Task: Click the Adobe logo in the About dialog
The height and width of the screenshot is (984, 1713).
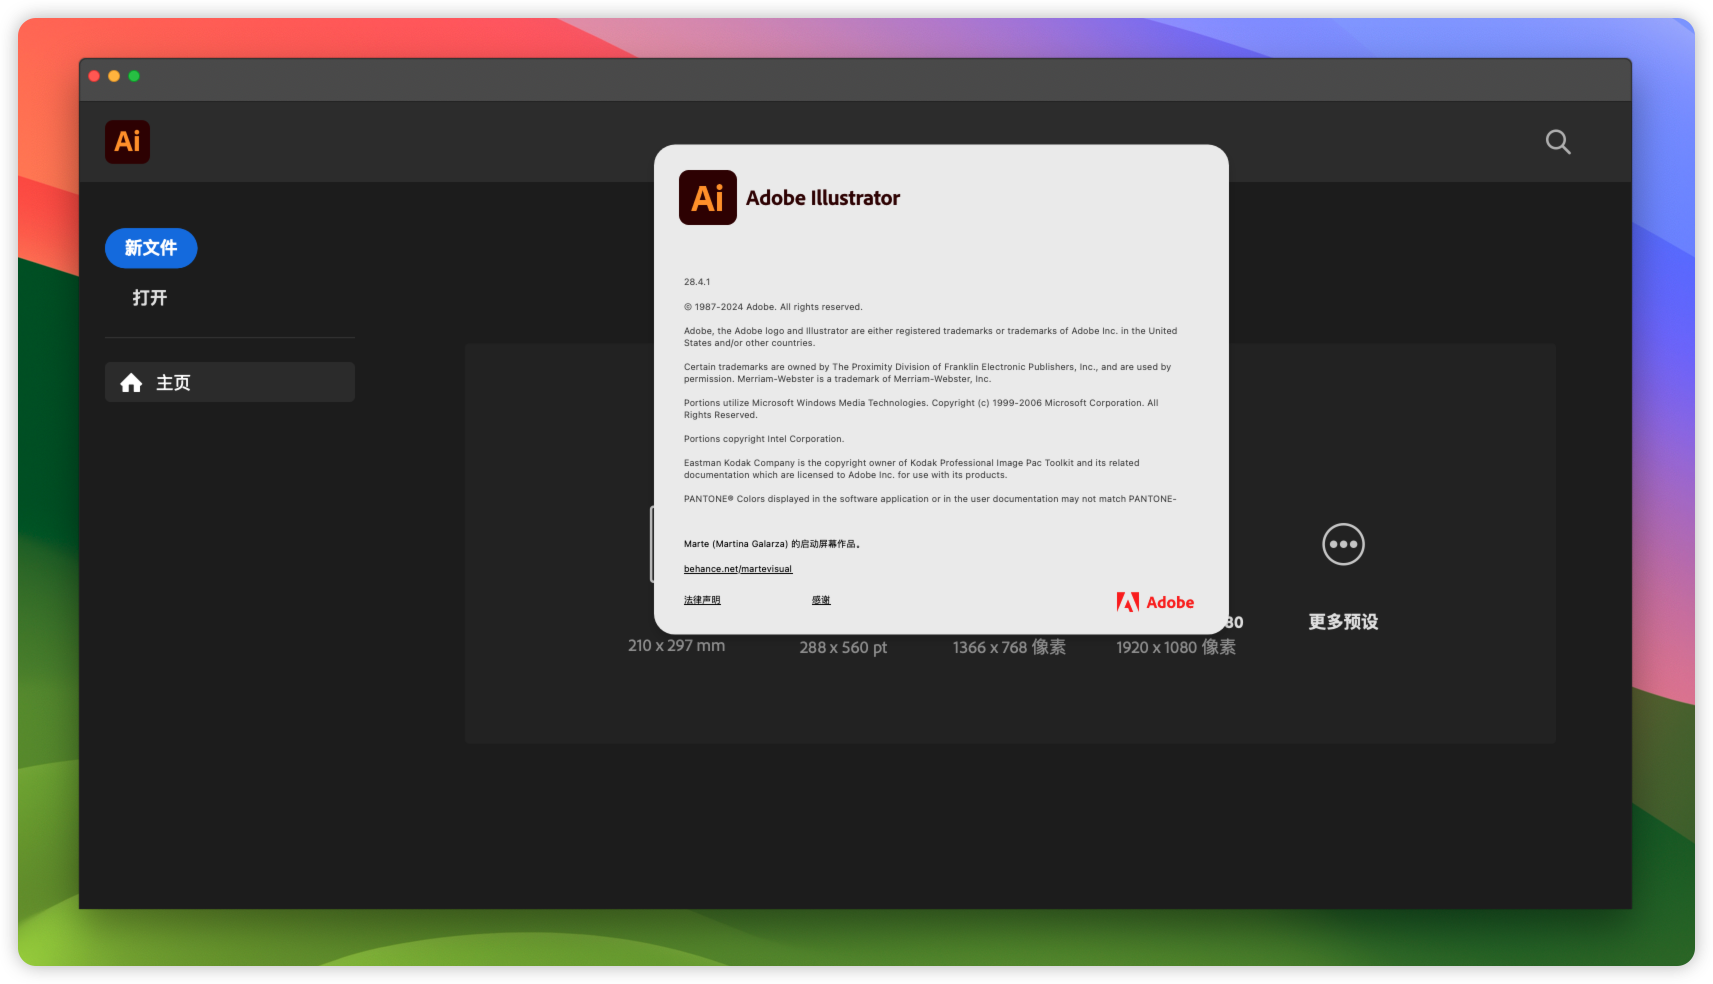Action: click(x=1155, y=602)
